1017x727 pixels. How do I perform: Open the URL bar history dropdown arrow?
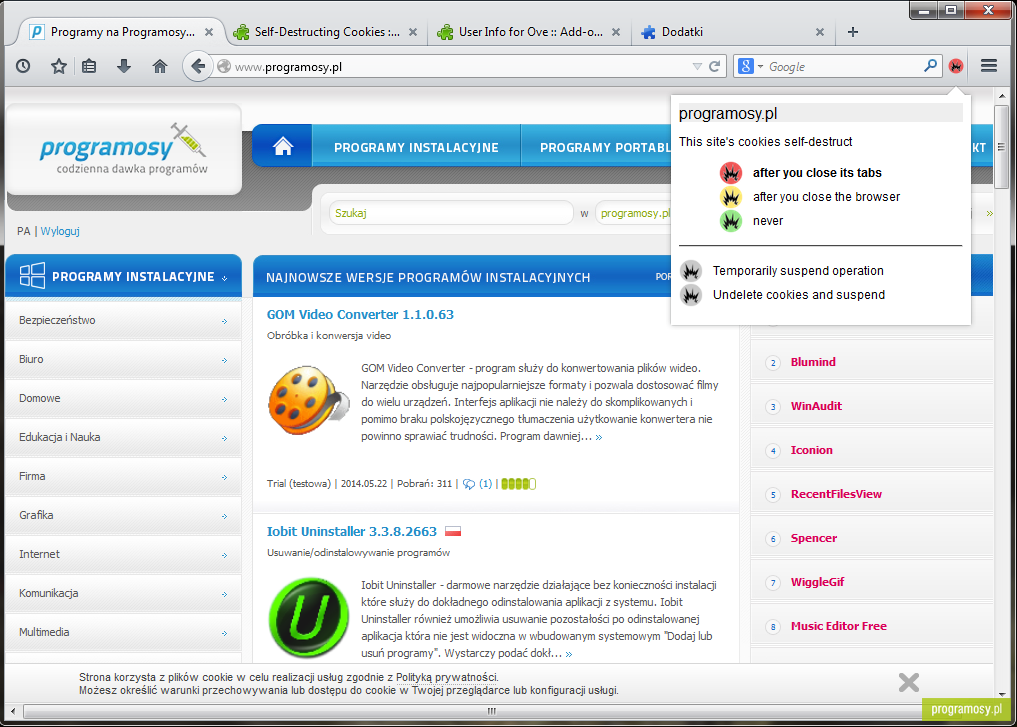[697, 66]
